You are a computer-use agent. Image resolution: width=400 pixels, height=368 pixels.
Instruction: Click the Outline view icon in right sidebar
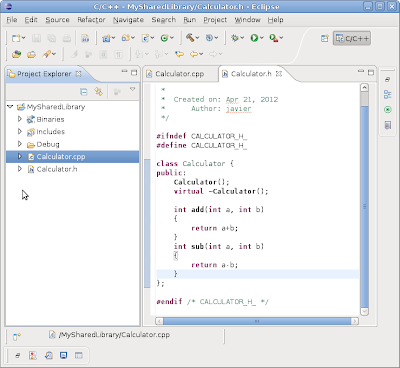coord(388,94)
